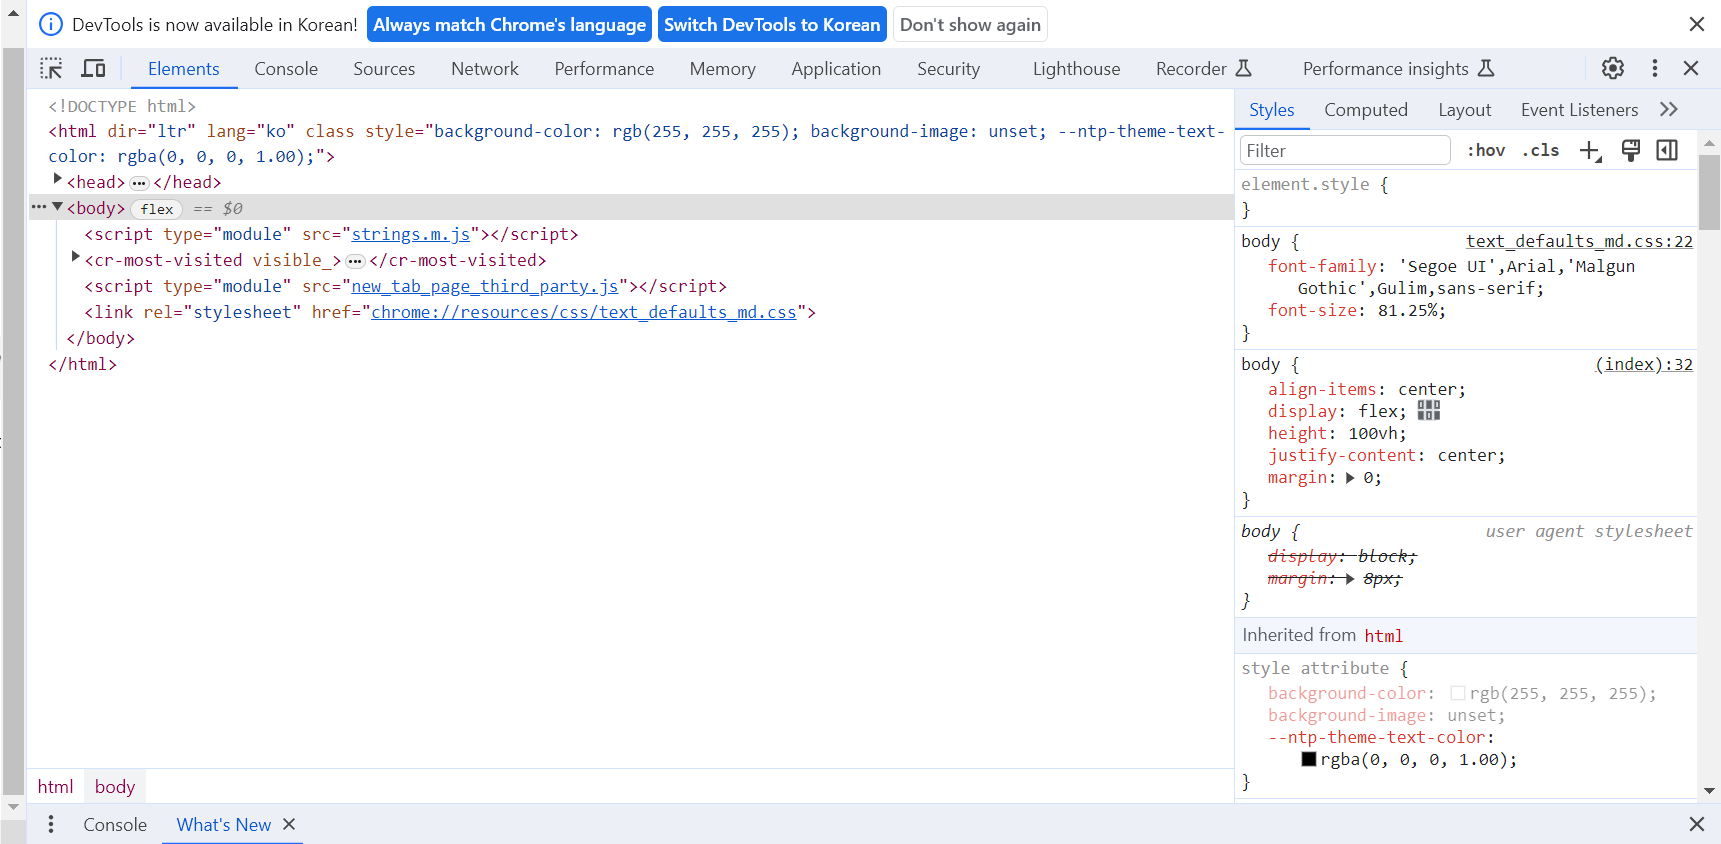Screen dimensions: 1721x844
Task: Toggle the .cls element classes panel
Action: click(1540, 150)
